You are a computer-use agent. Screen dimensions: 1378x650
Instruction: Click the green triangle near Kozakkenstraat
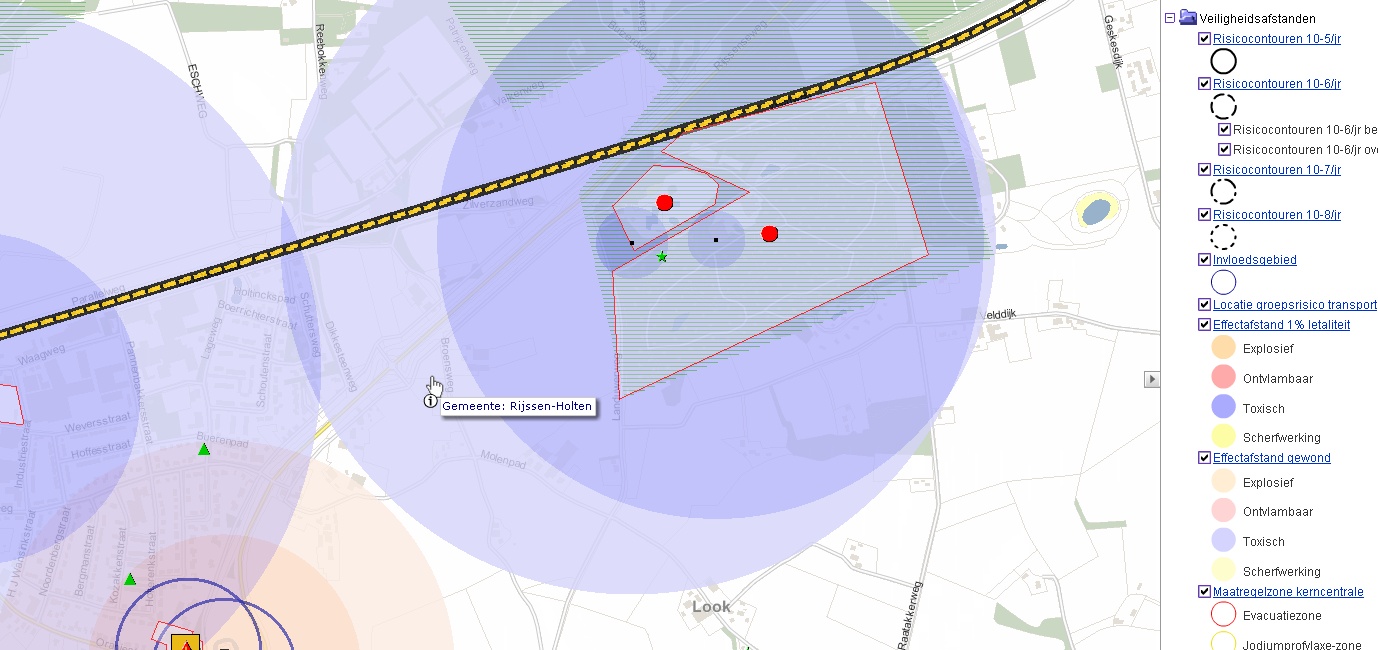[130, 579]
